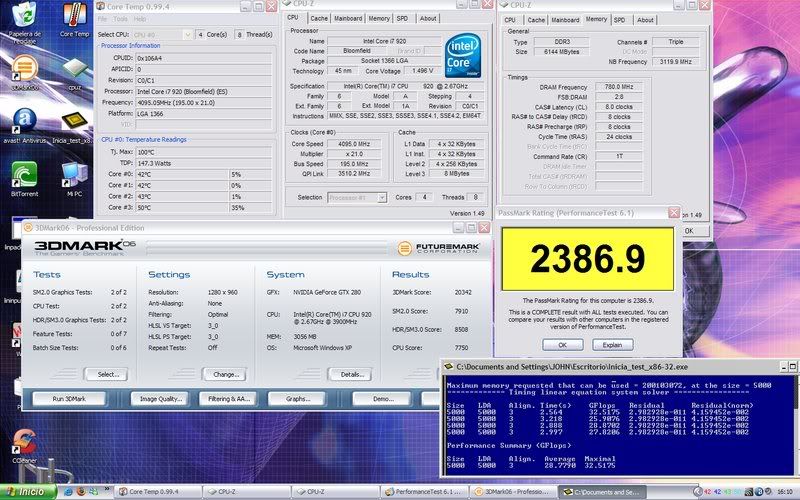
Task: Click the Intel Core i7 logo in CPU-Z
Action: (x=463, y=55)
